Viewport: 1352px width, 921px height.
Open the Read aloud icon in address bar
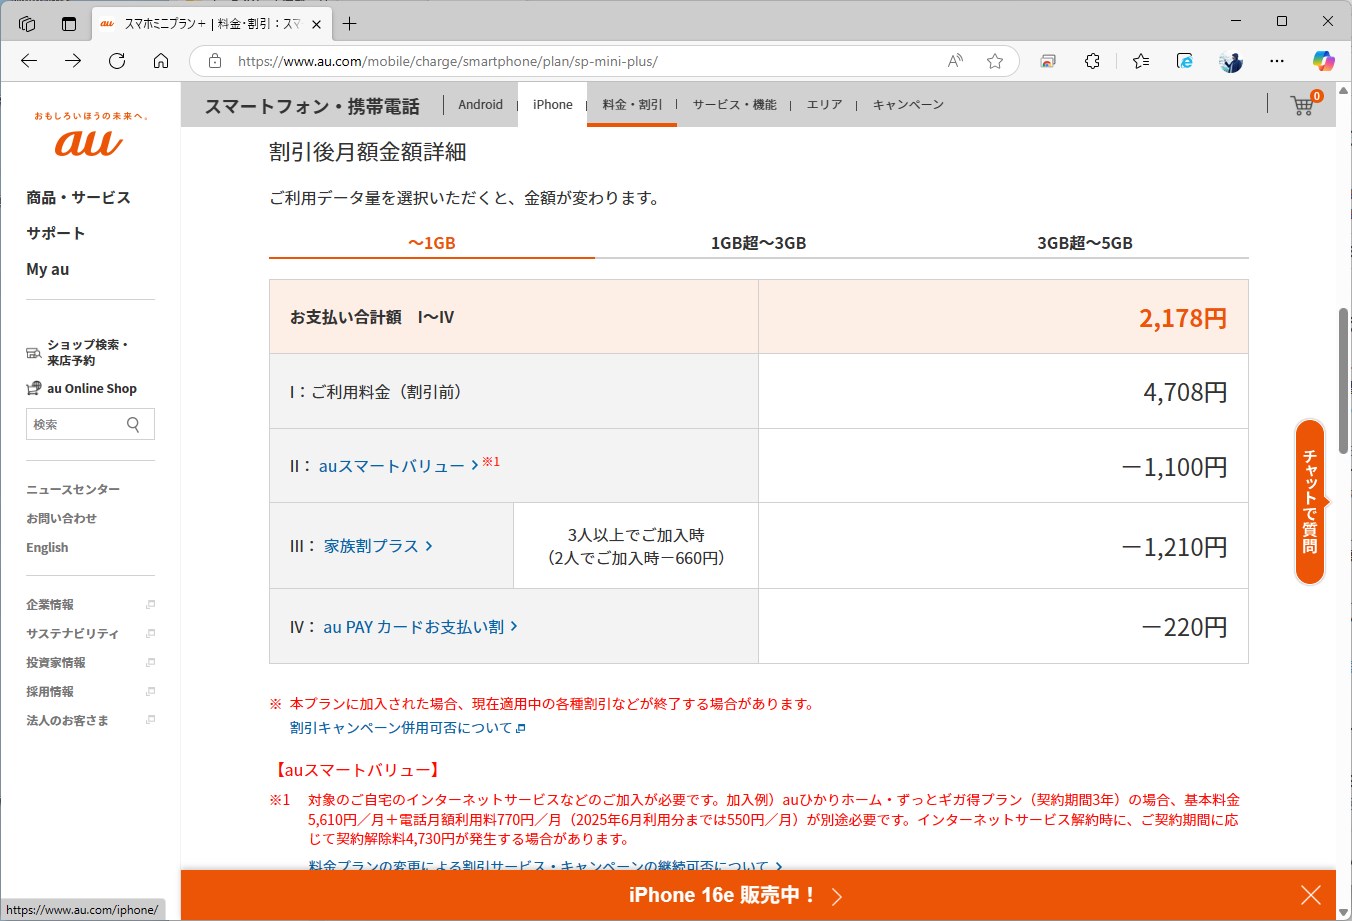click(x=956, y=61)
